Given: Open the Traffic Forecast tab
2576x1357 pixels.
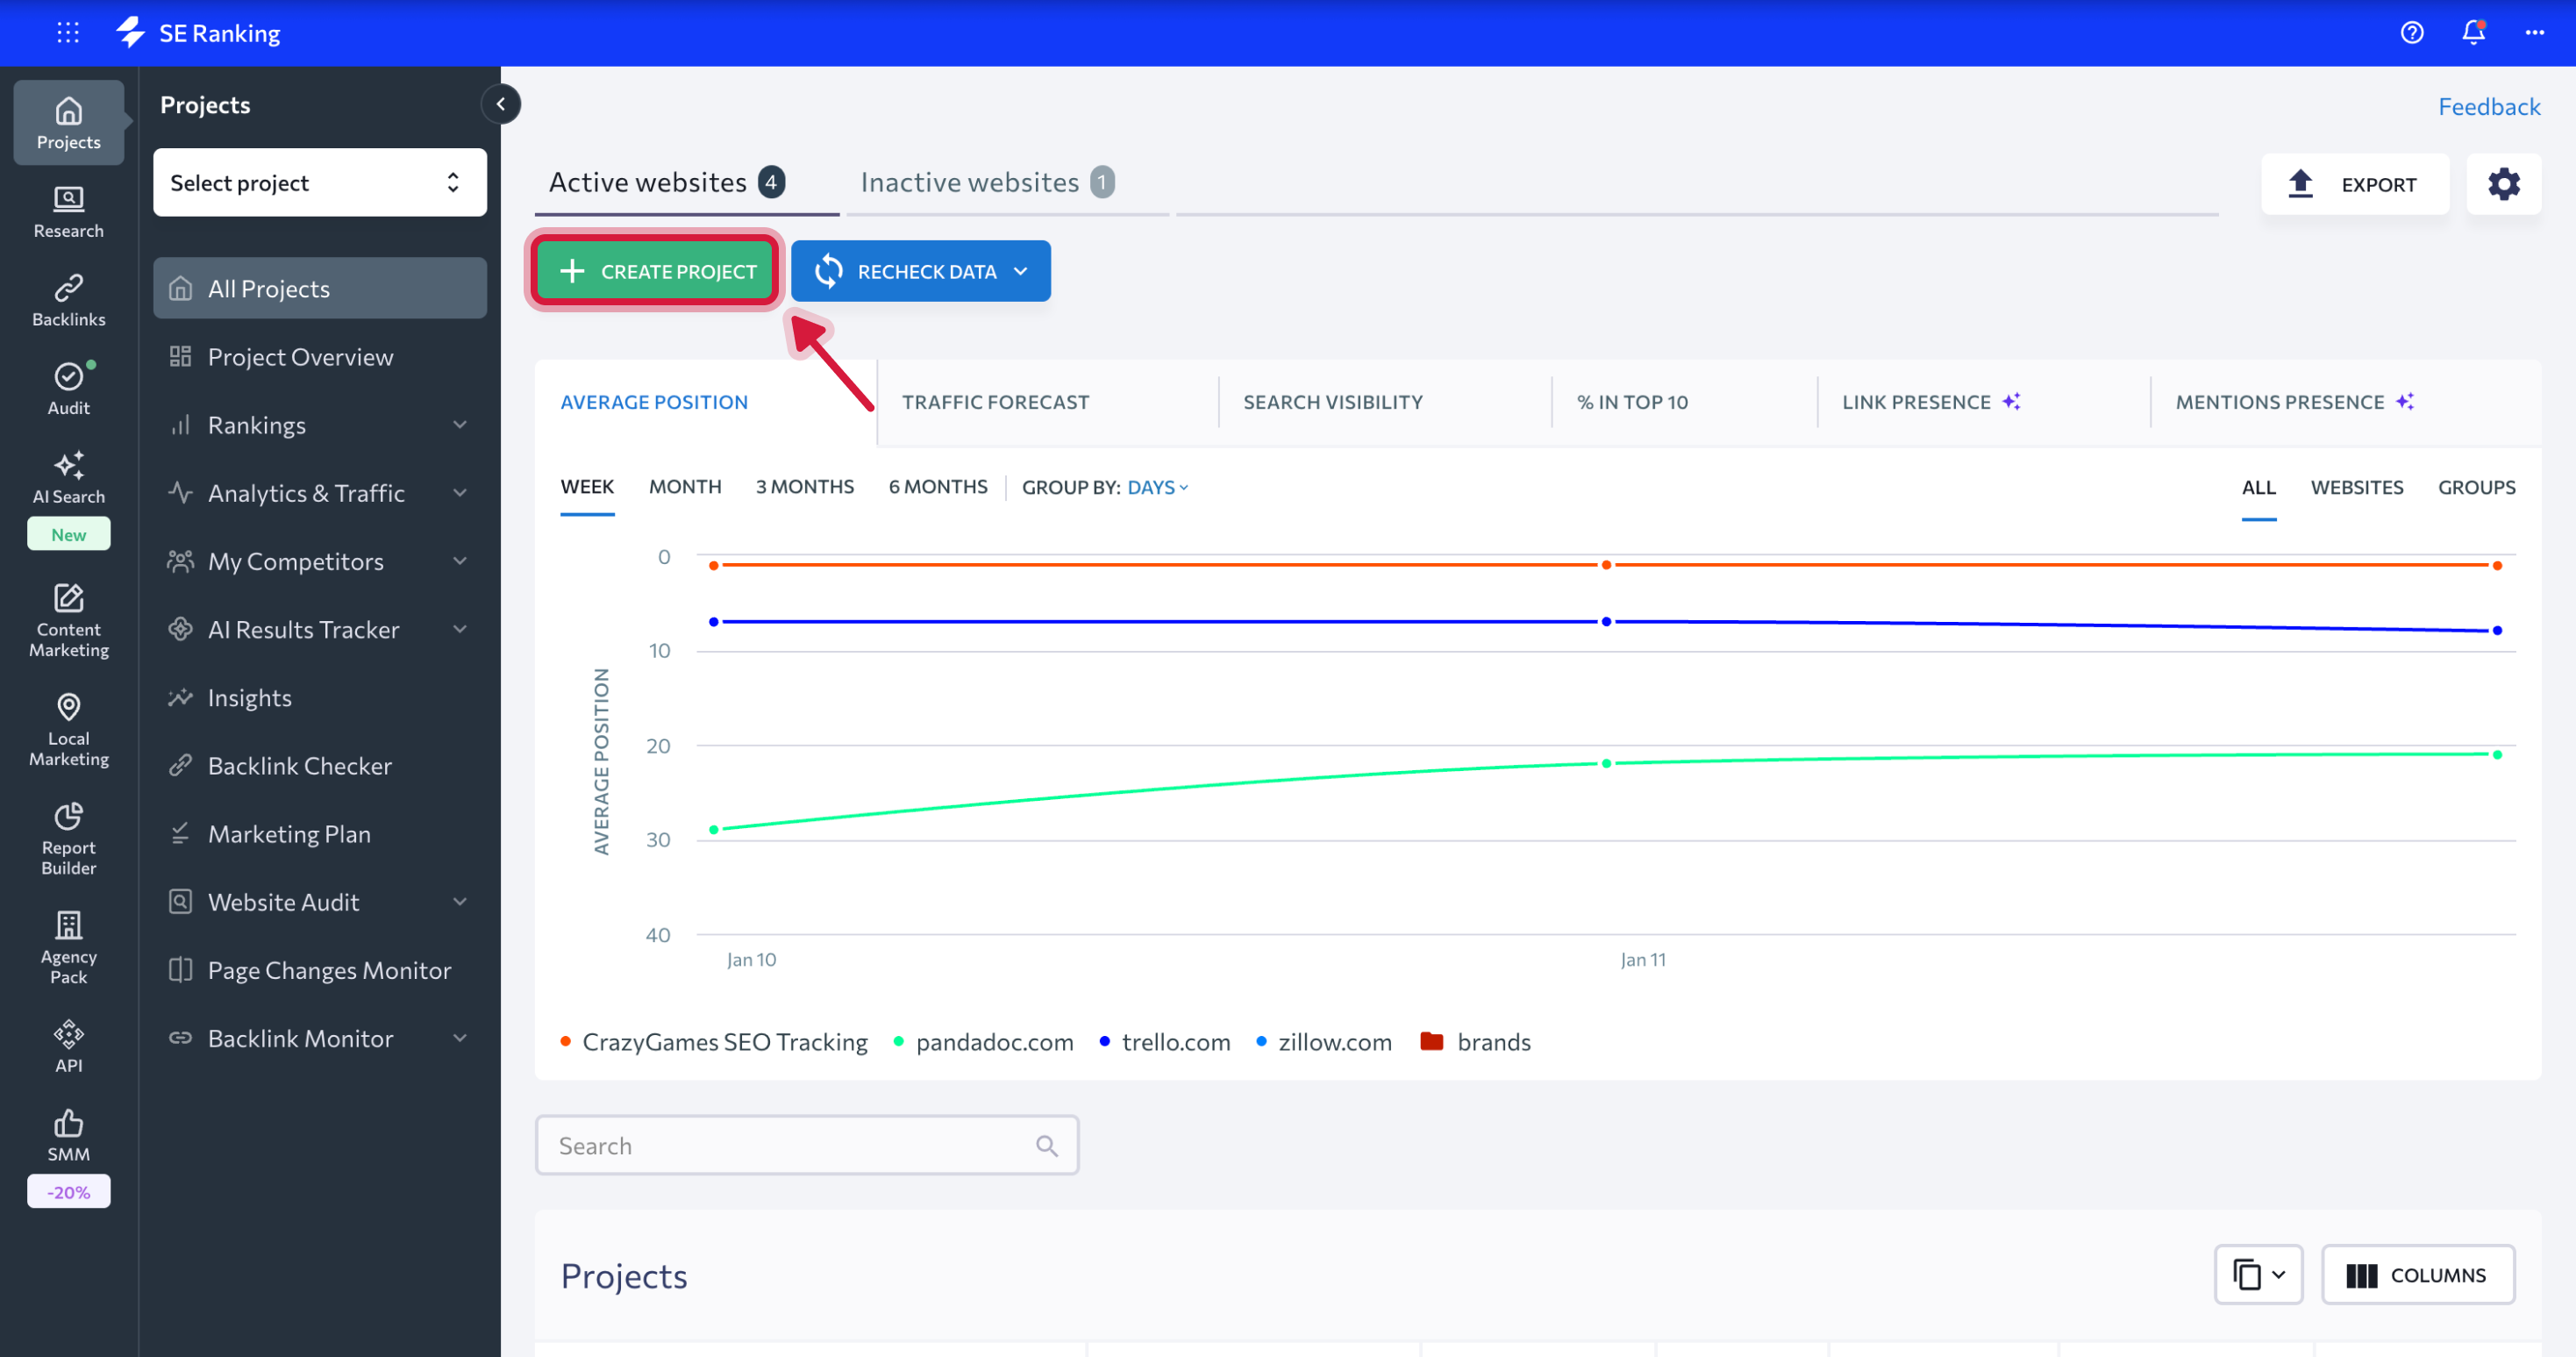Looking at the screenshot, I should coord(995,401).
